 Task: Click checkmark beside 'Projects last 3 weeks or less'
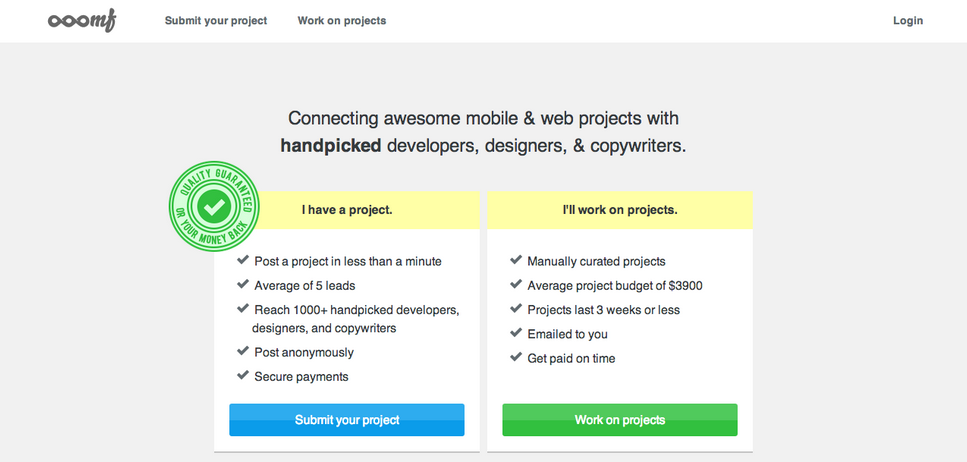point(516,309)
